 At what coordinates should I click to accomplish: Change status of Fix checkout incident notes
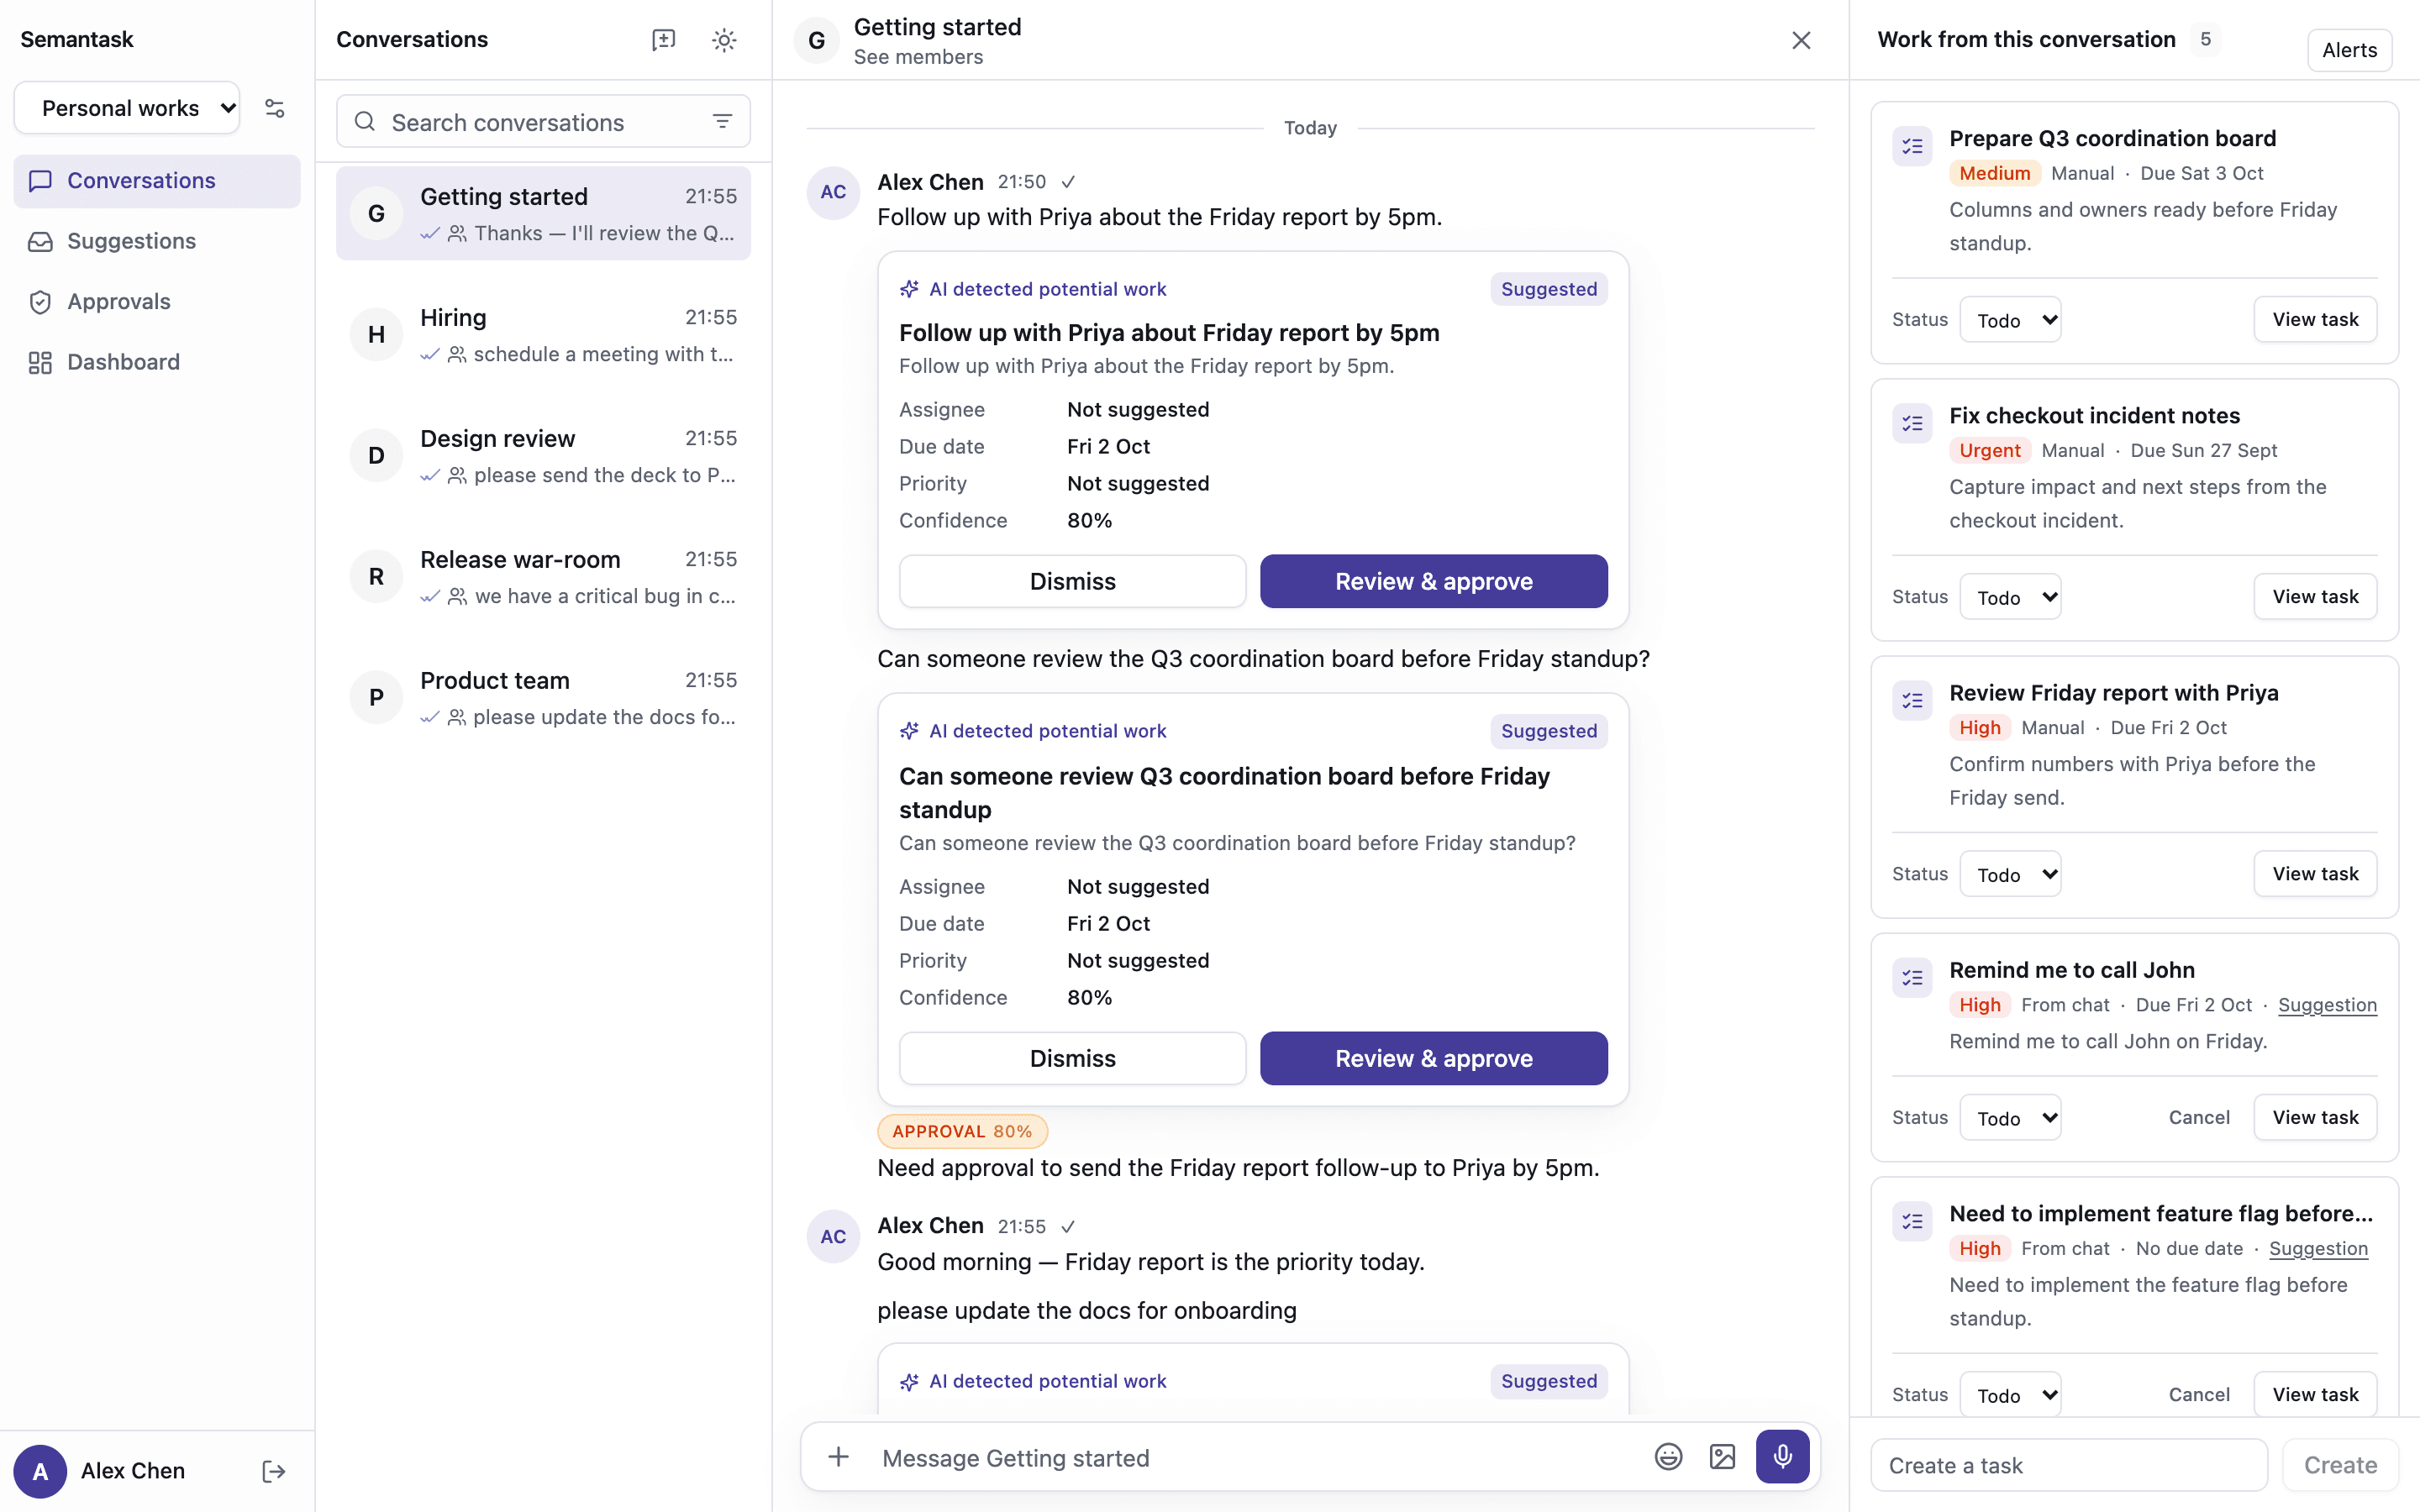coord(2010,597)
